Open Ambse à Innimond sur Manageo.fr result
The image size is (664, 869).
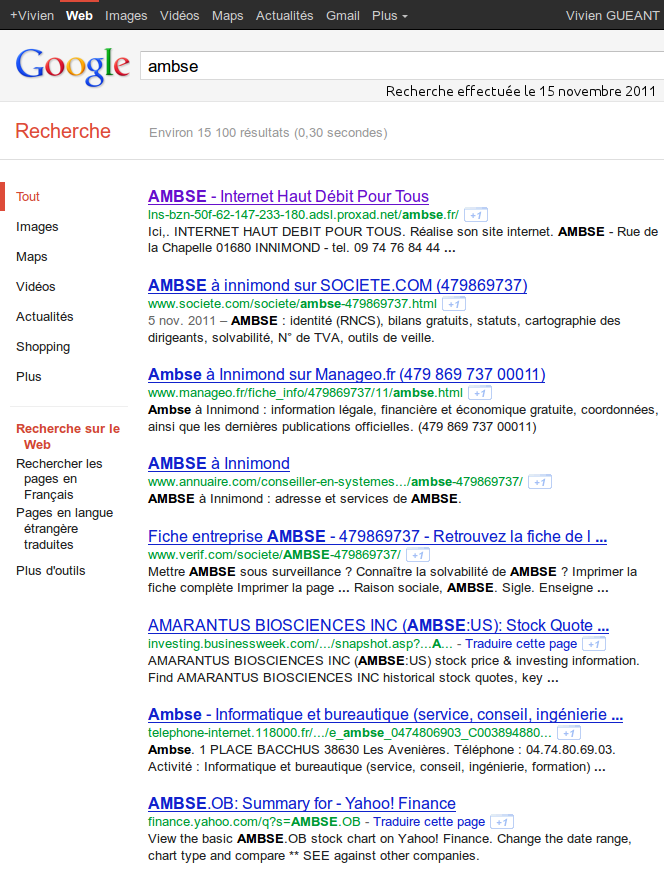click(346, 374)
